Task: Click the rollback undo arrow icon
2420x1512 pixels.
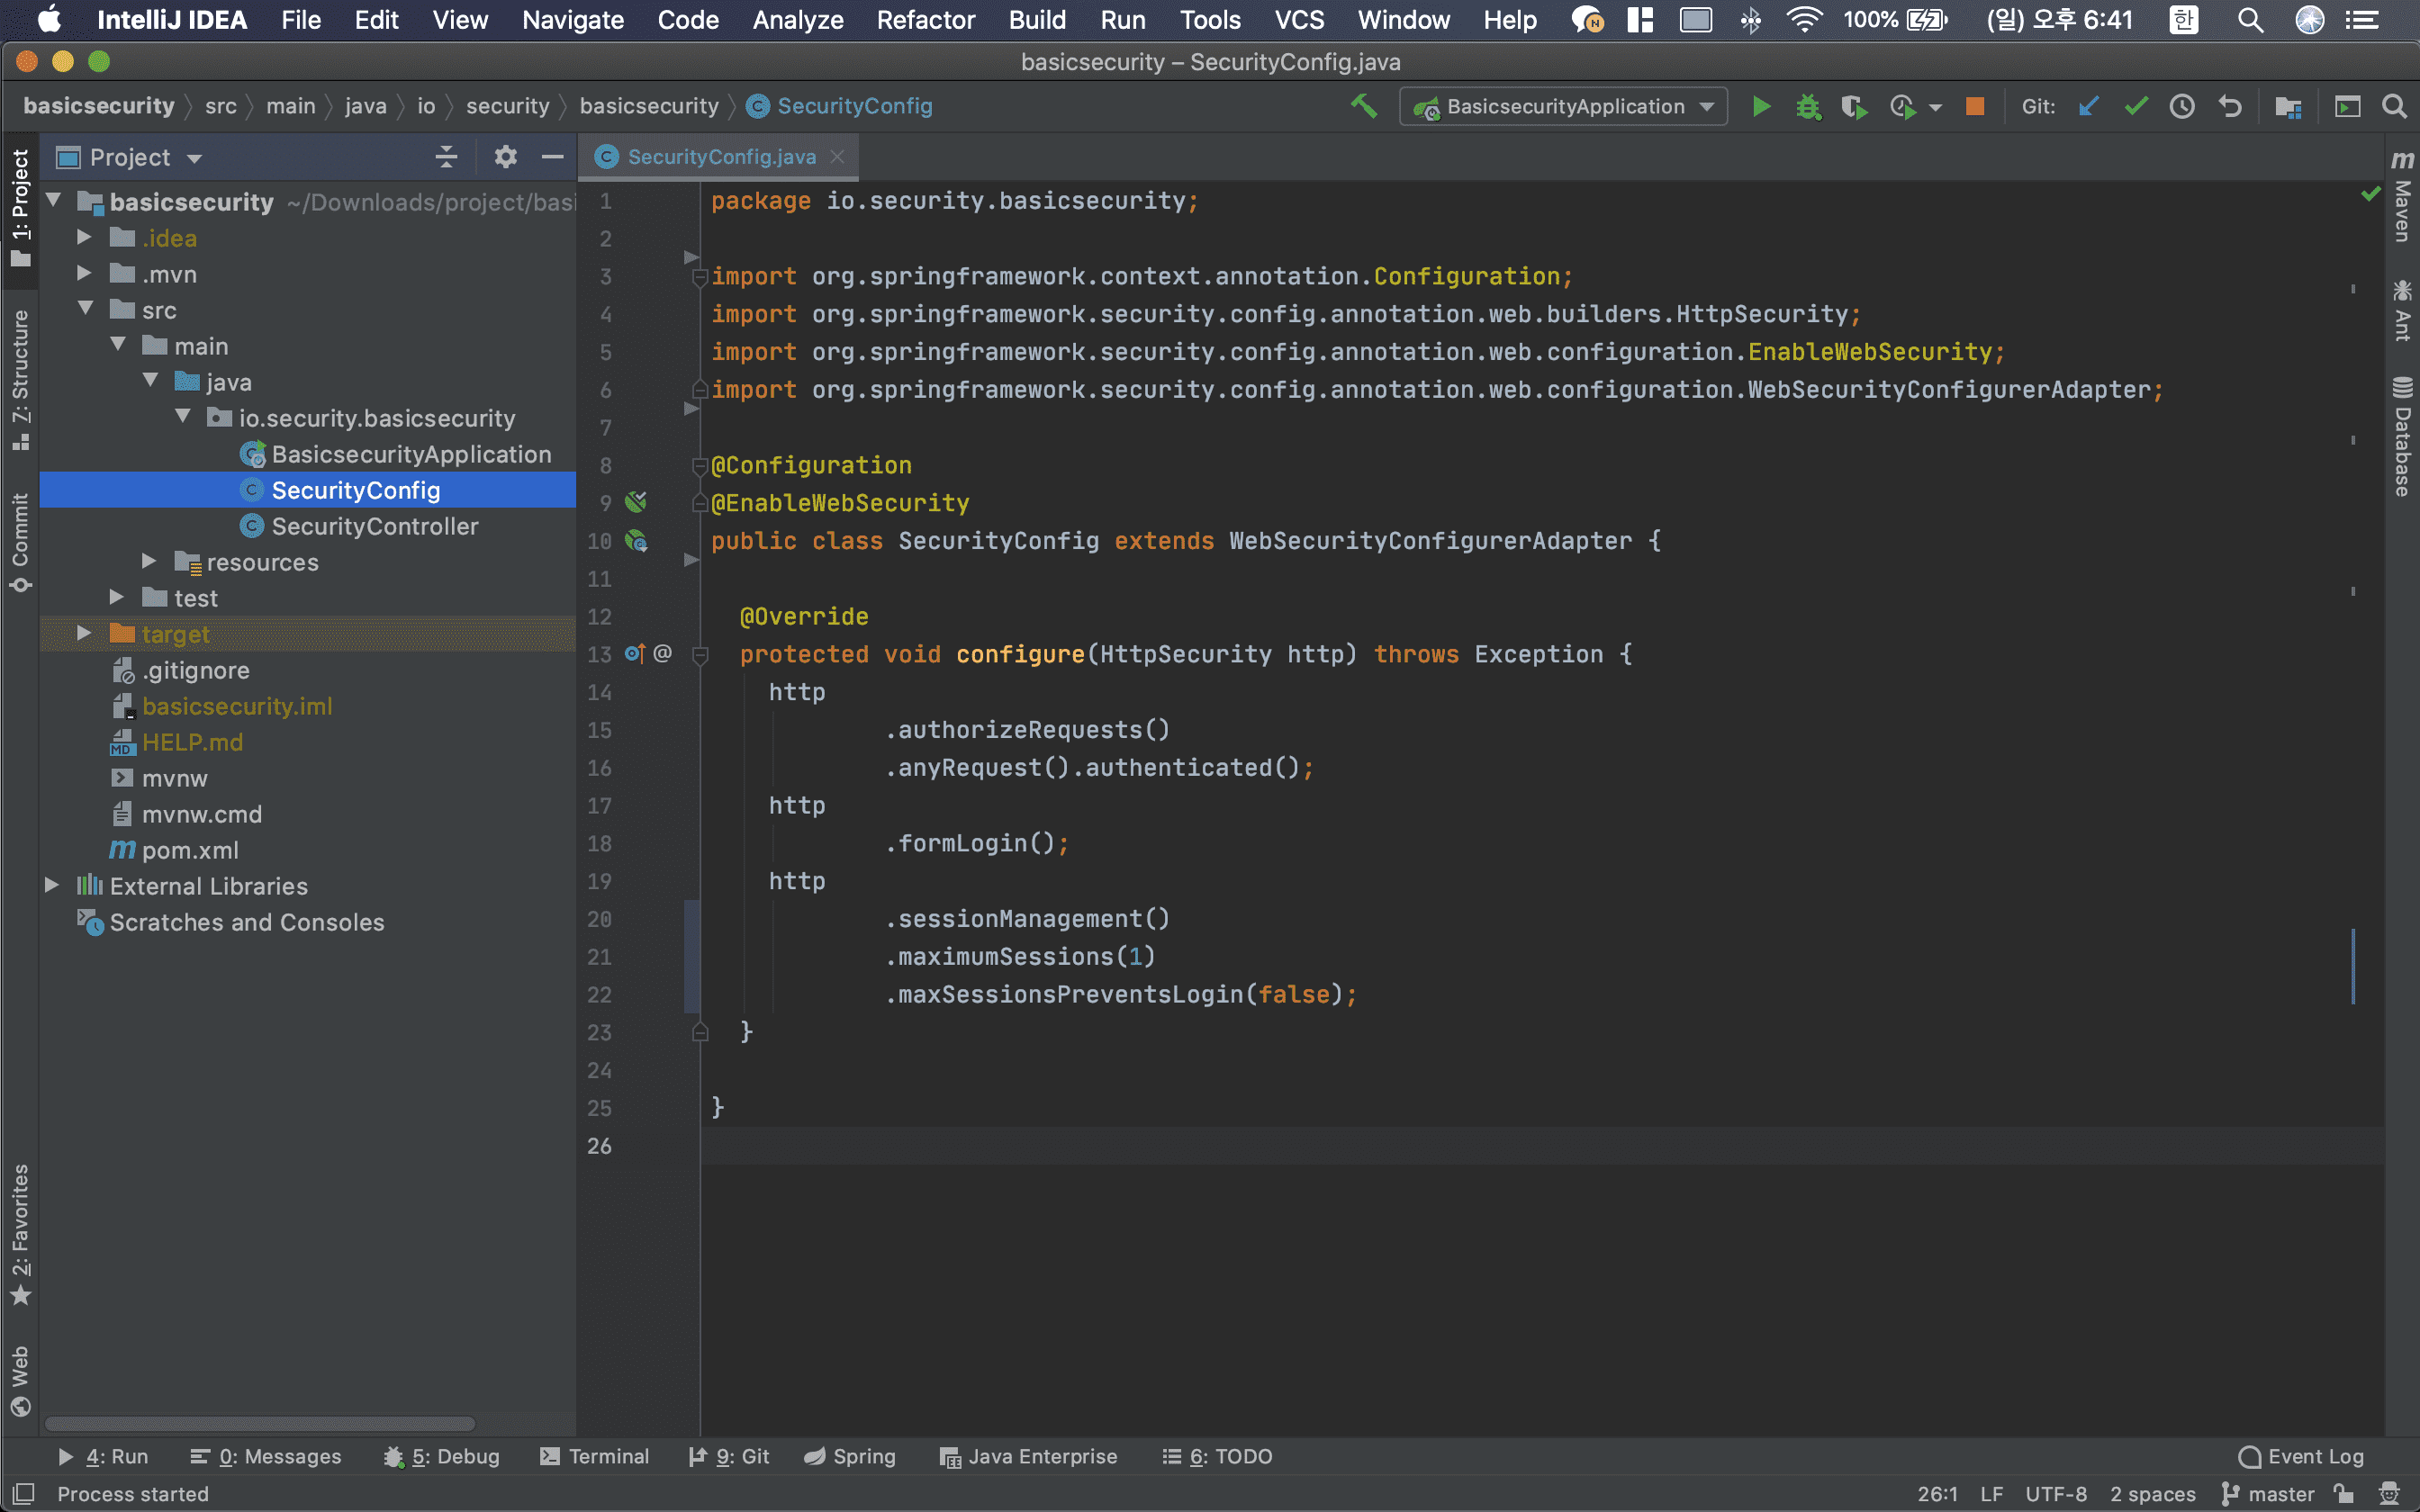Action: click(2230, 106)
